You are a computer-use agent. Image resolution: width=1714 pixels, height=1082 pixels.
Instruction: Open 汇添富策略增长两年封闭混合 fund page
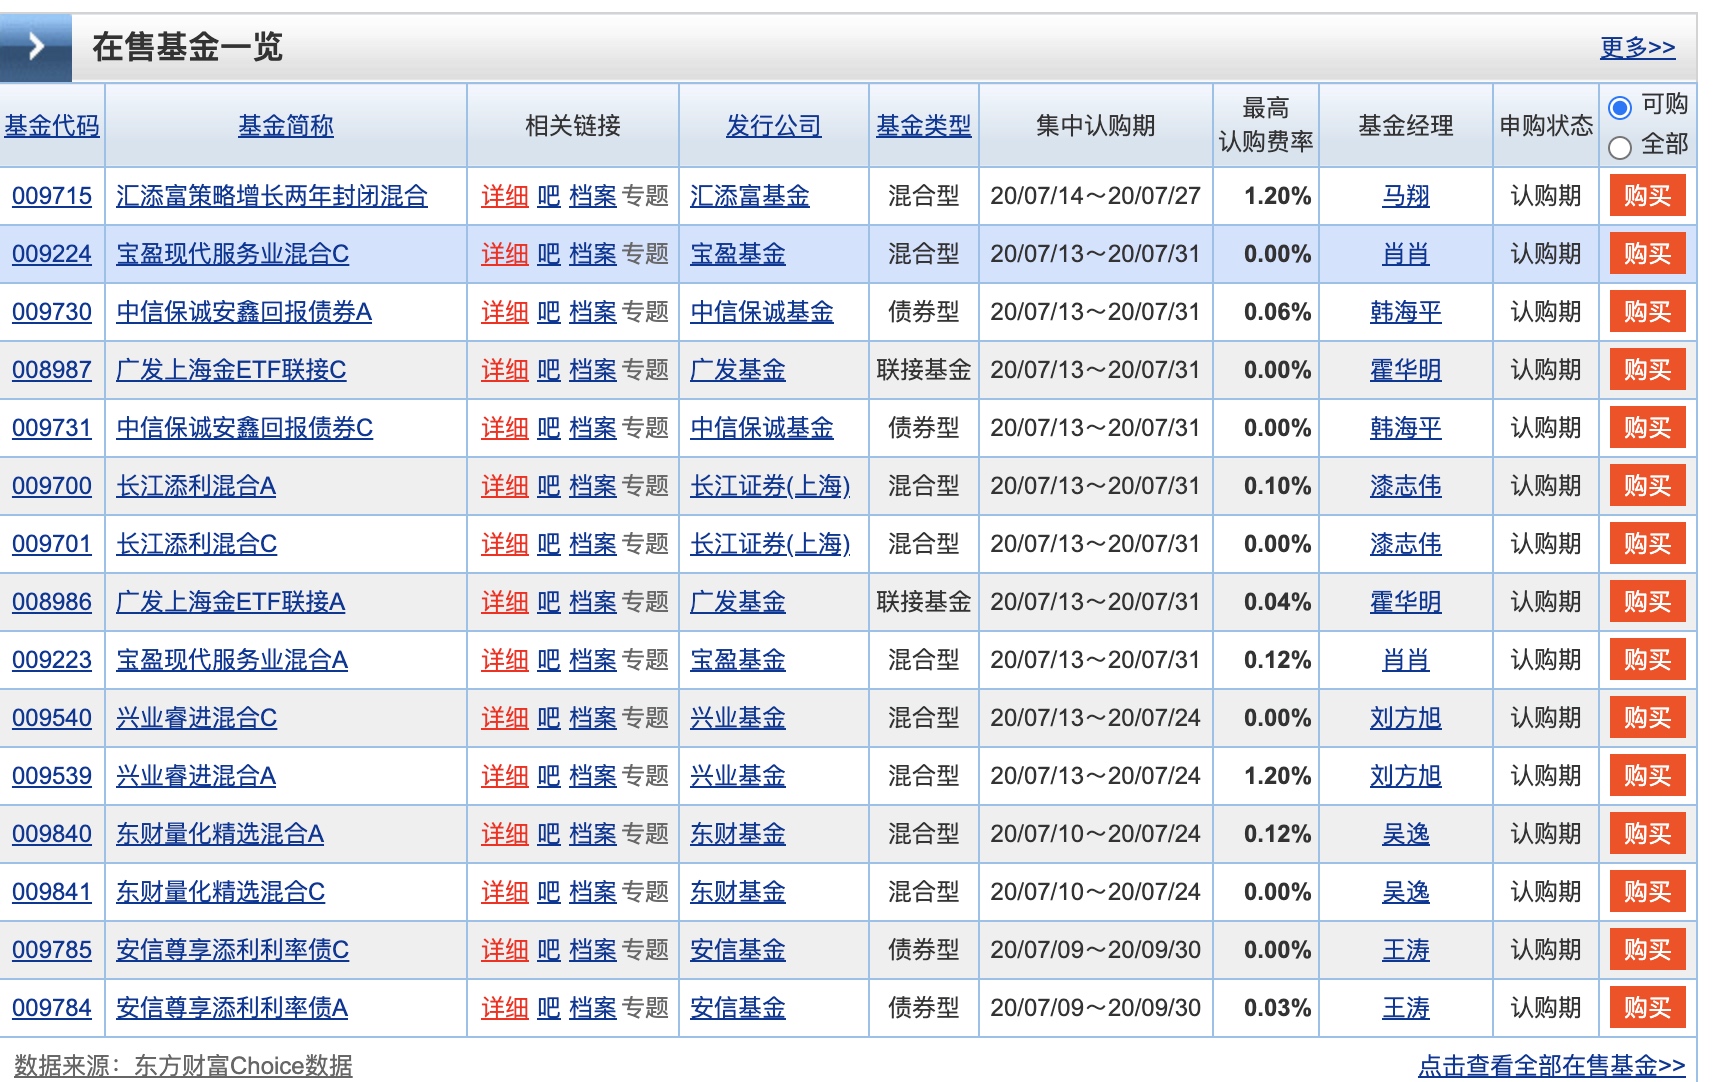coord(271,196)
